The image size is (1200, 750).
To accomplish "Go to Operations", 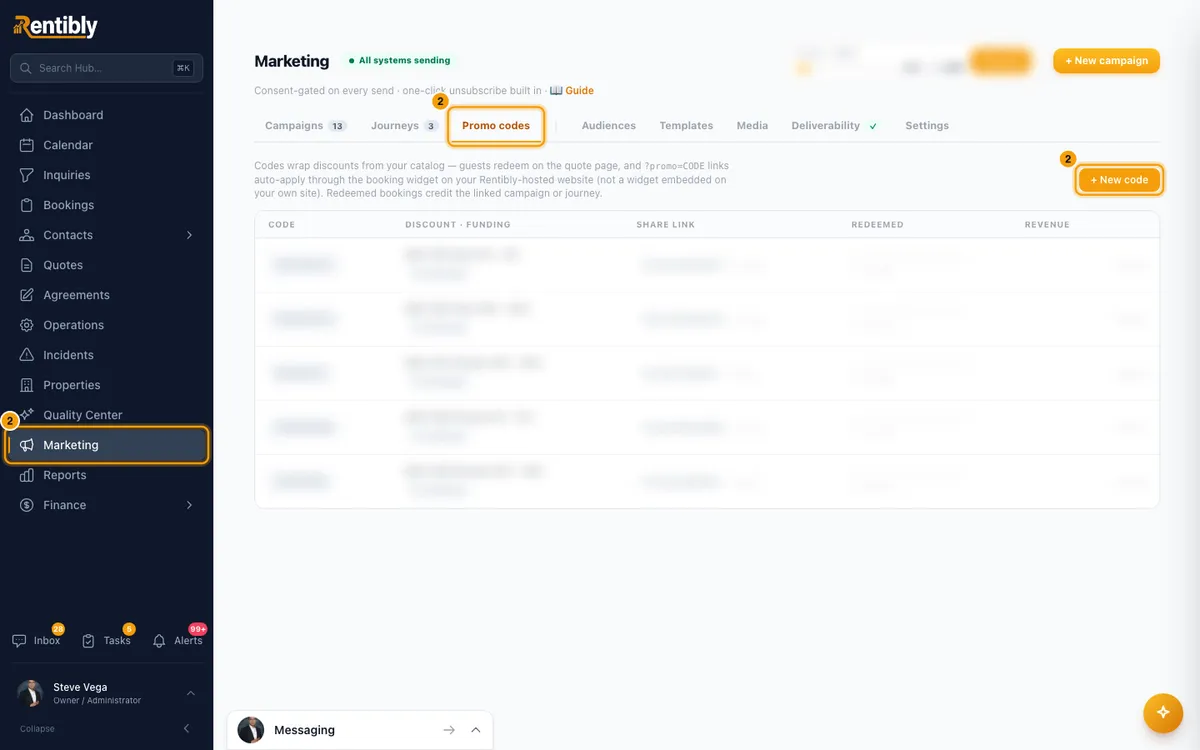I will 106,325.
